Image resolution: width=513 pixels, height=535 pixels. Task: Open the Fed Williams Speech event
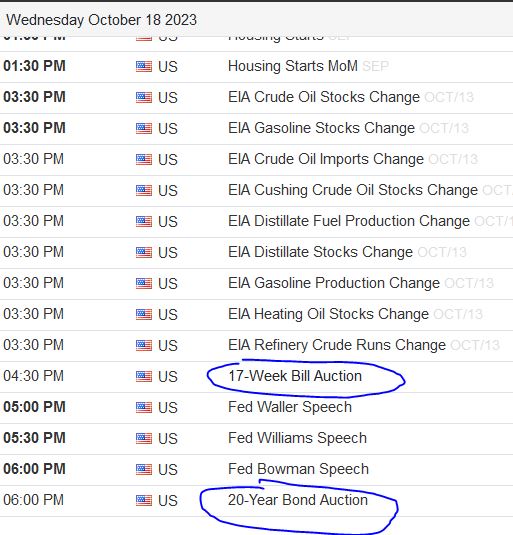click(297, 438)
